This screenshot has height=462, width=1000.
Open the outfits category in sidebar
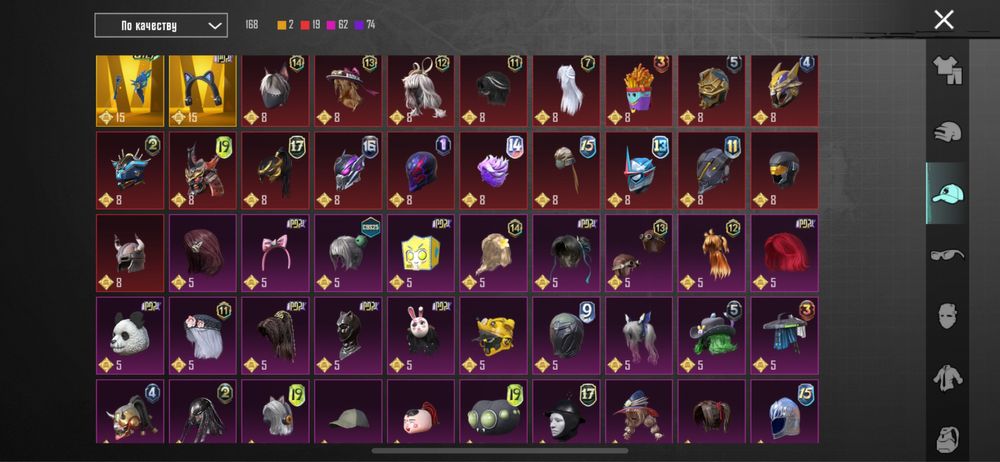pyautogui.click(x=948, y=71)
